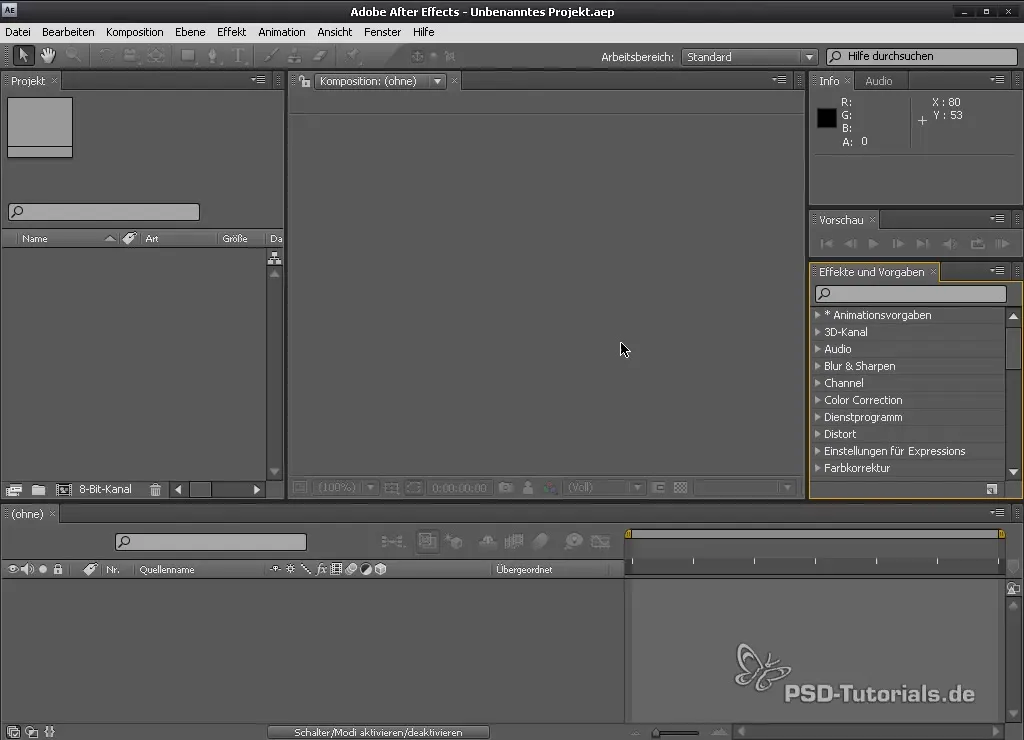The width and height of the screenshot is (1024, 740).
Task: Expand the Animationsvorgaben category
Action: point(818,315)
